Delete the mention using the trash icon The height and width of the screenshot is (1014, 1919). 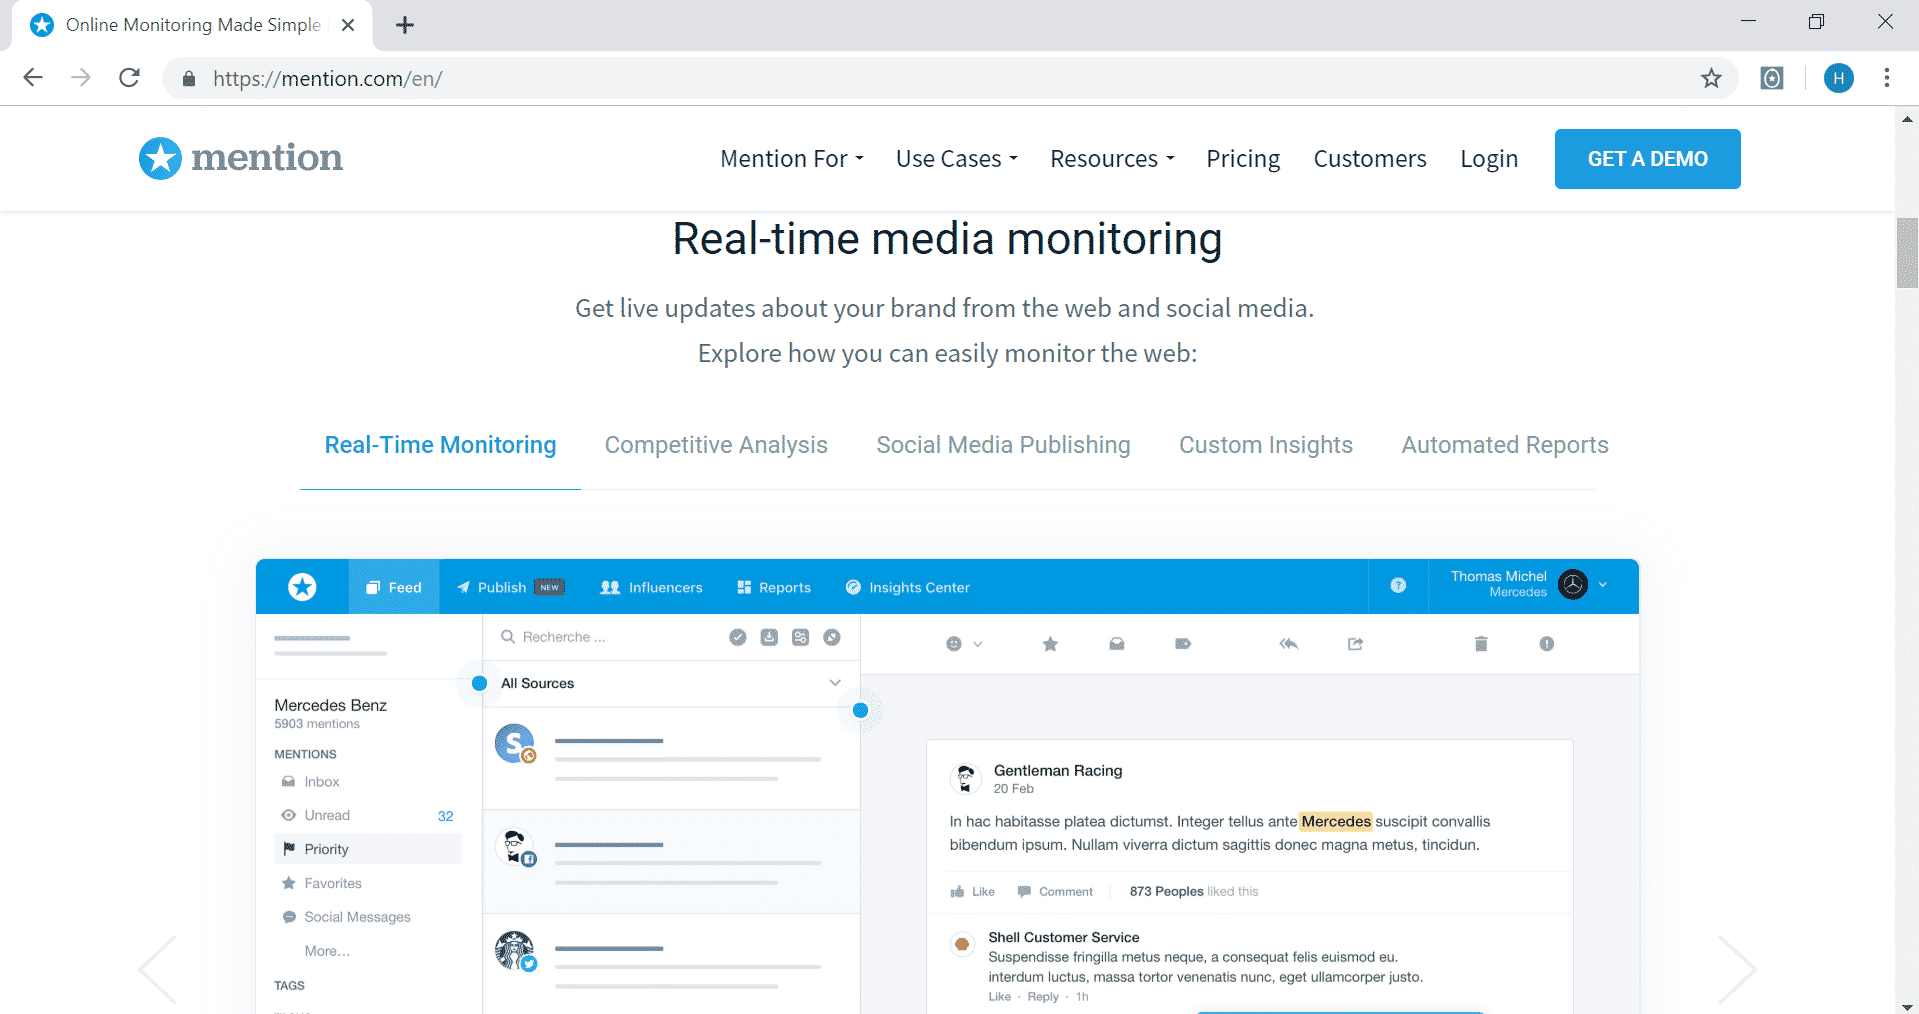pos(1481,644)
